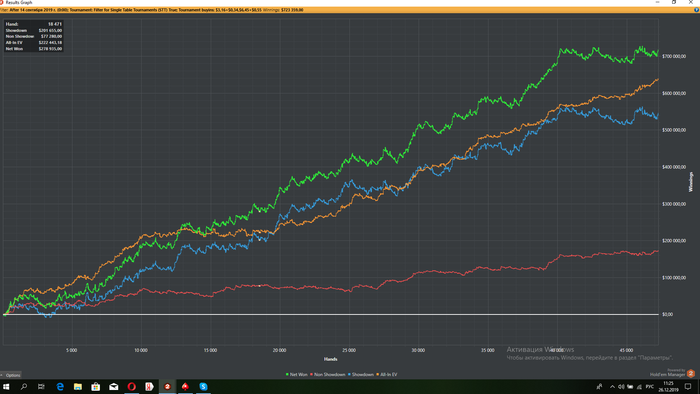The height and width of the screenshot is (394, 700).
Task: Select the Net Won value in stats box
Action: (x=50, y=49)
